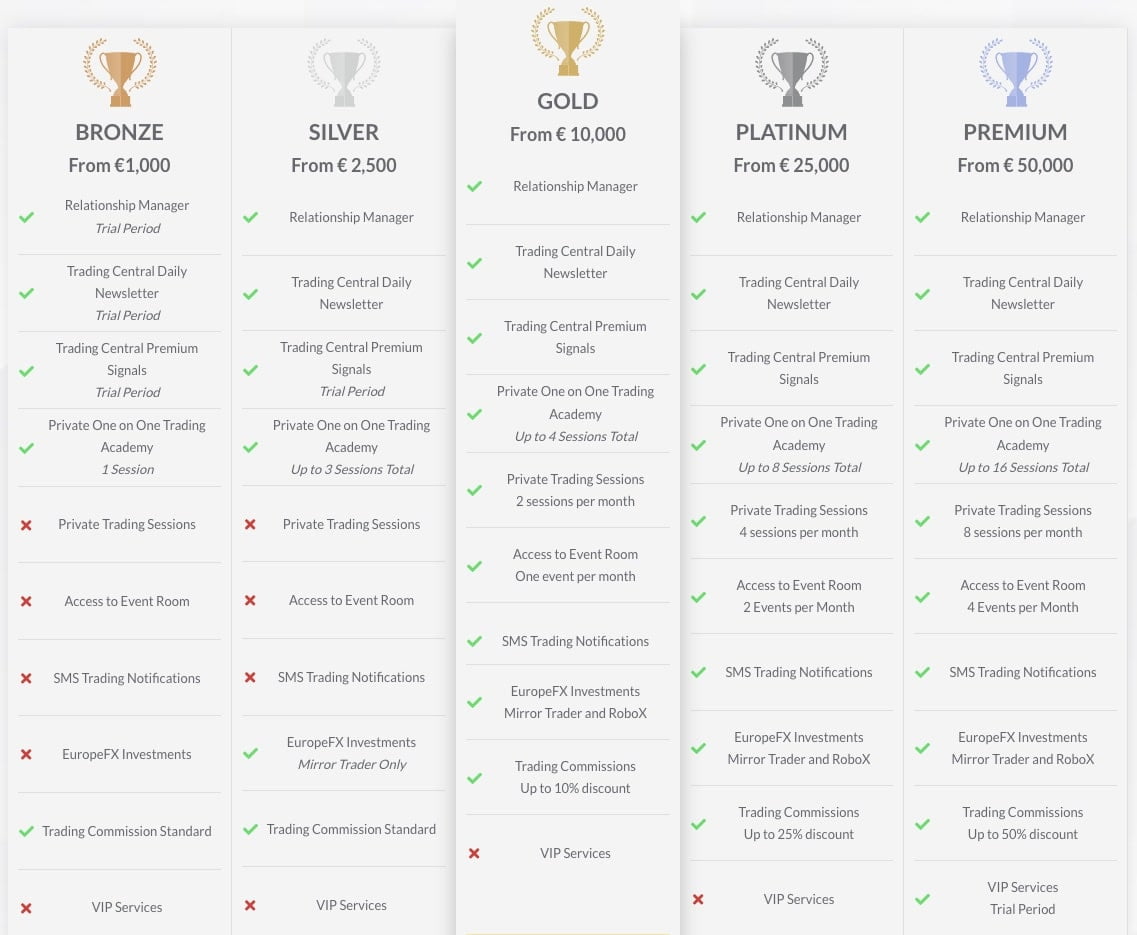This screenshot has height=935, width=1137.
Task: Click the Silver trophy icon
Action: pyautogui.click(x=344, y=73)
